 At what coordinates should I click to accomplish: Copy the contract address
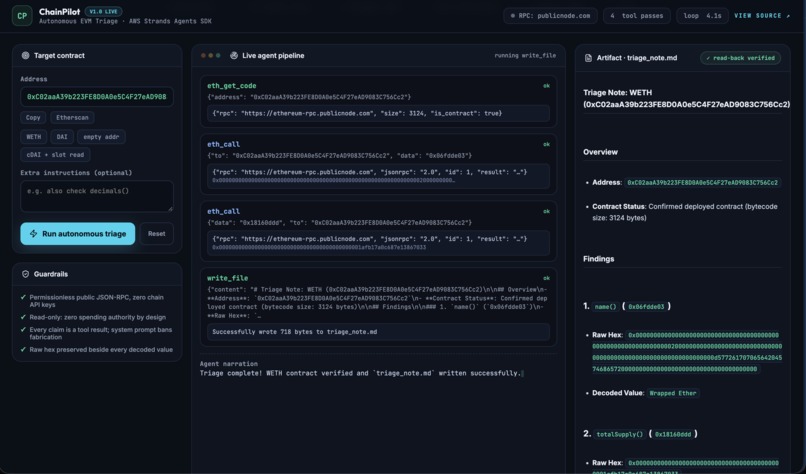click(x=33, y=118)
